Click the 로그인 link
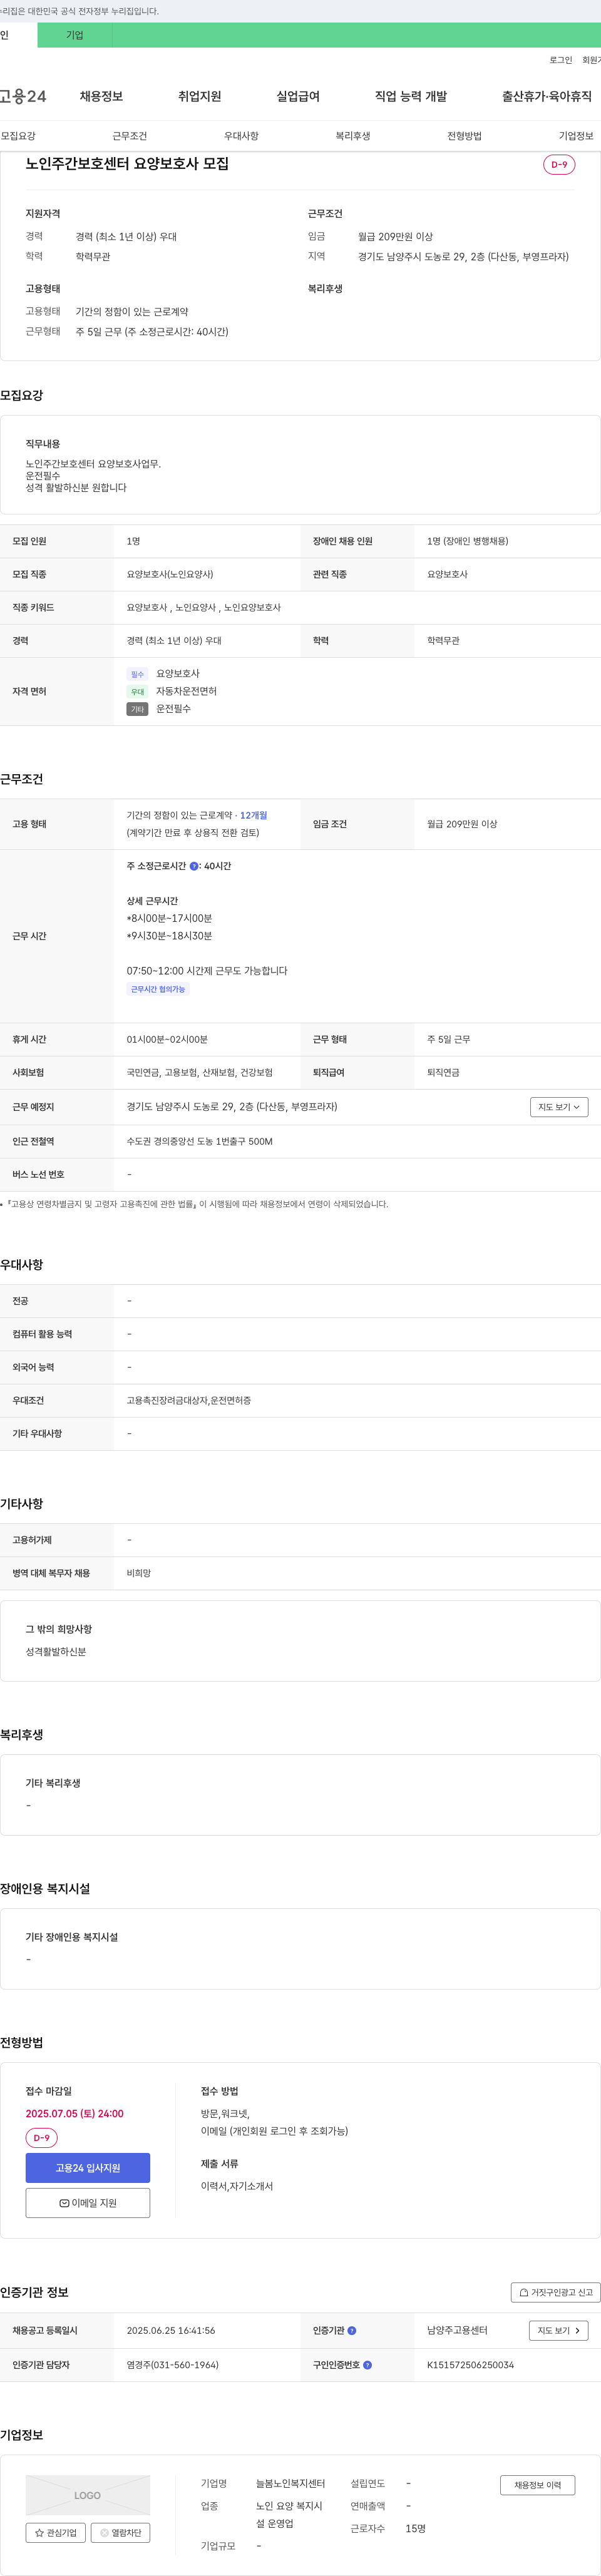The height and width of the screenshot is (2576, 601). coord(560,60)
